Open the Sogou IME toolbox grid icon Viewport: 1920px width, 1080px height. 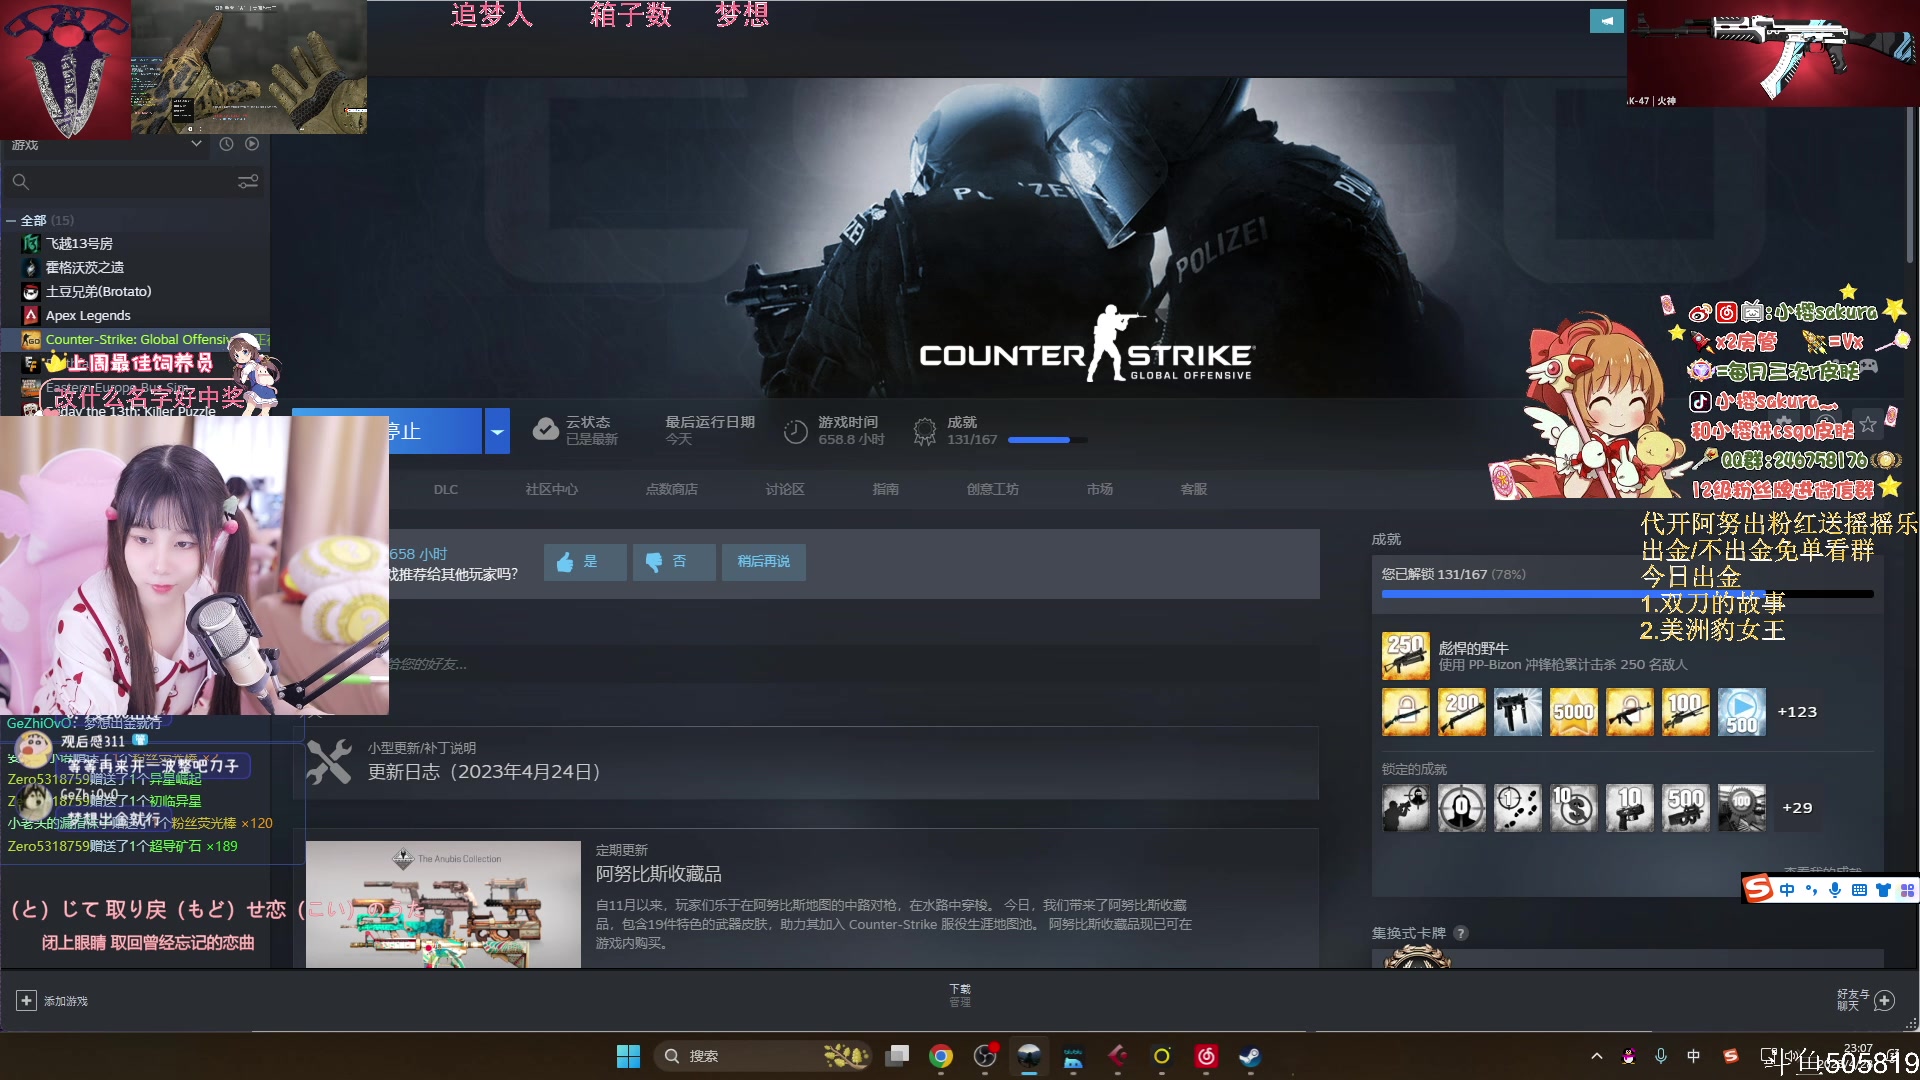click(1907, 890)
